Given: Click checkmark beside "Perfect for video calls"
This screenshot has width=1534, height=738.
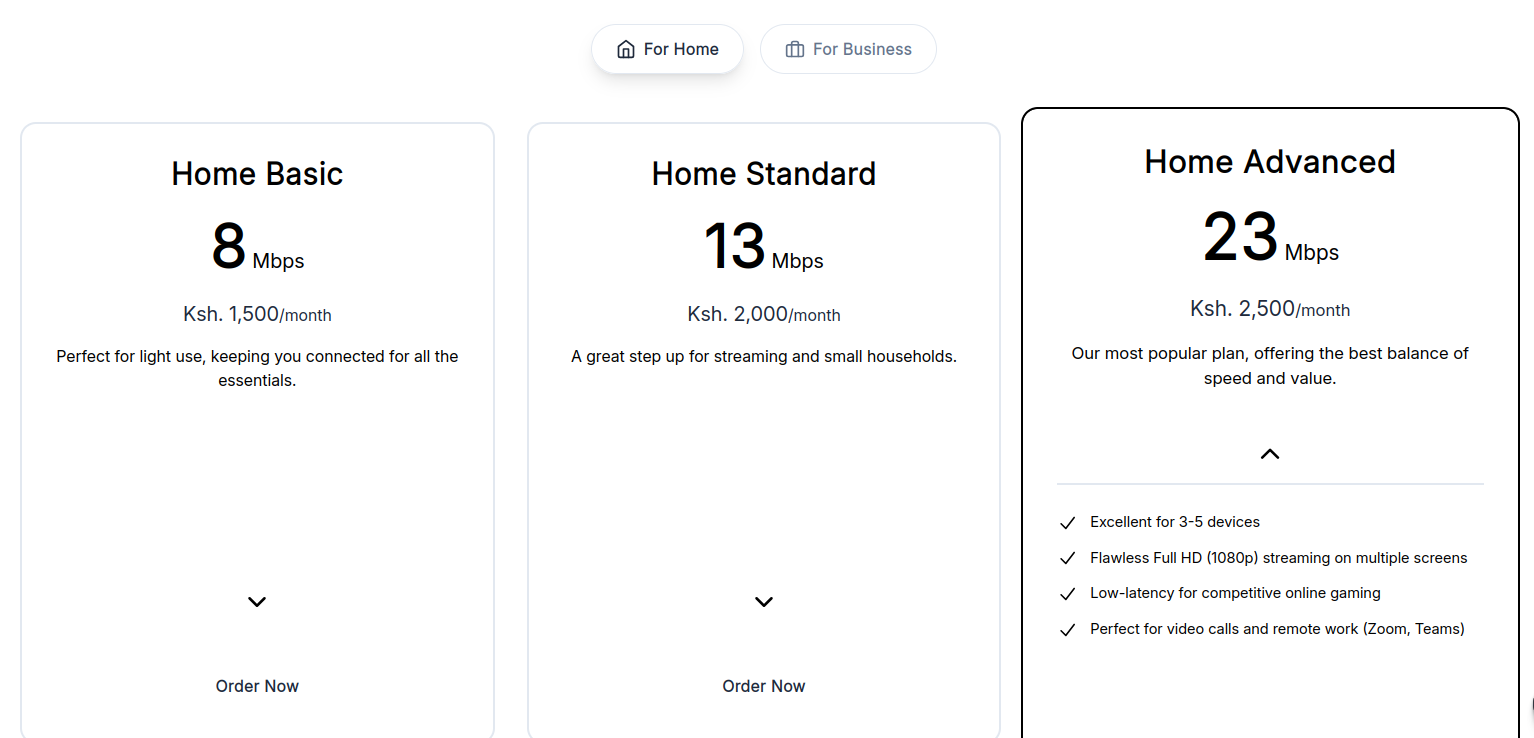Looking at the screenshot, I should click(1067, 628).
